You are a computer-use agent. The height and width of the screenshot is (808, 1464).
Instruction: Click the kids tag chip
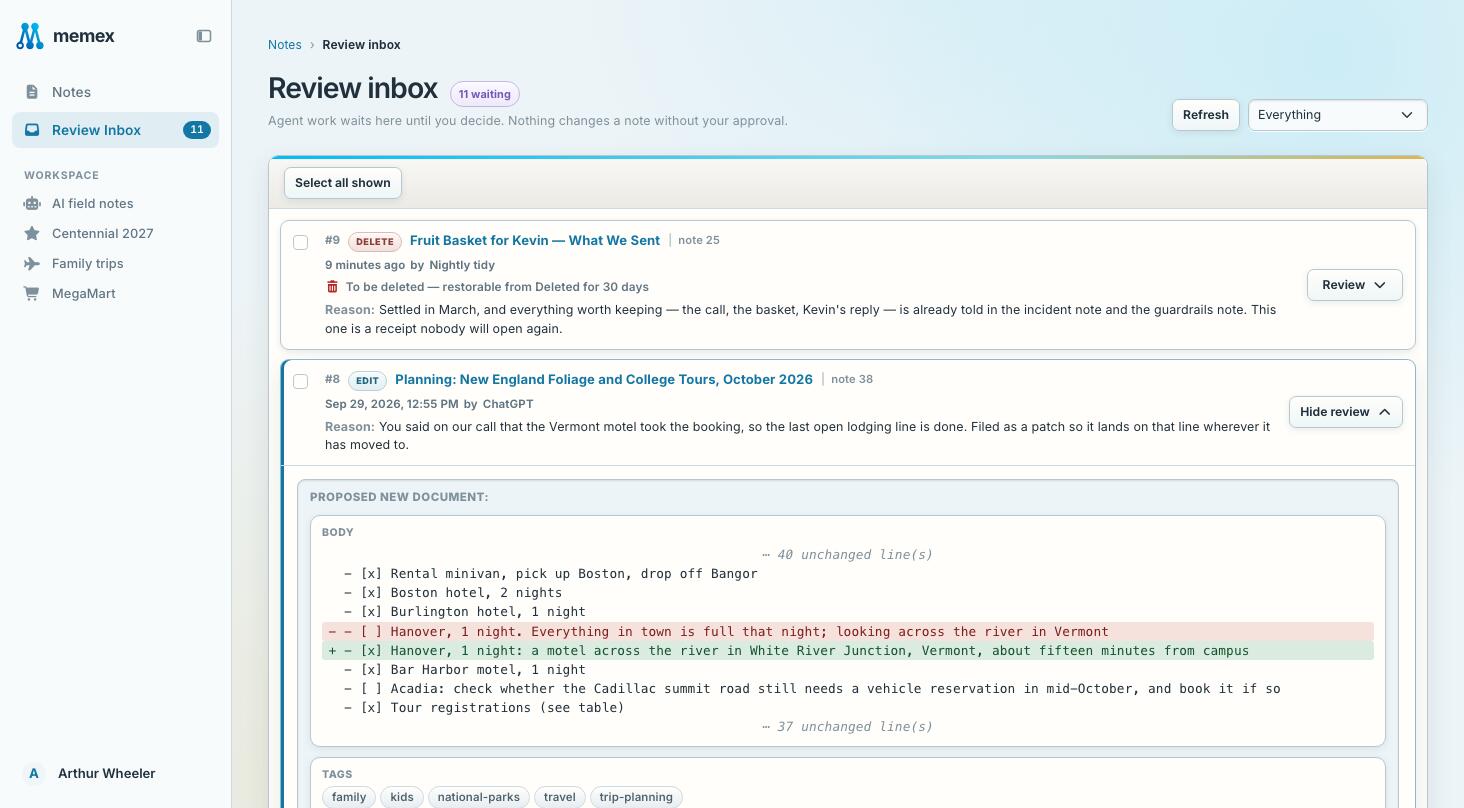coord(402,797)
